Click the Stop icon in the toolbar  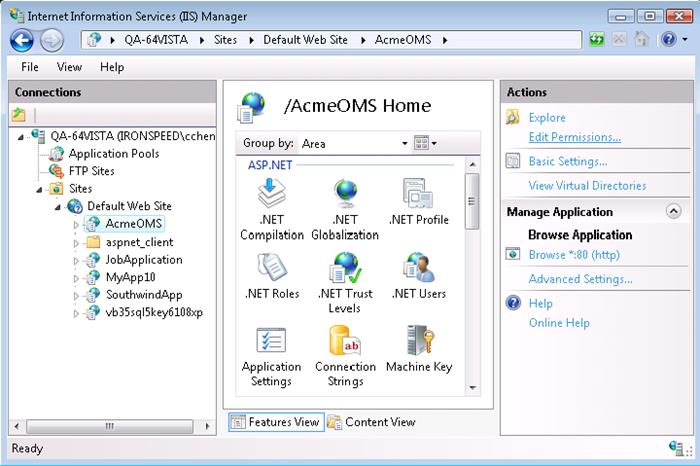click(619, 39)
